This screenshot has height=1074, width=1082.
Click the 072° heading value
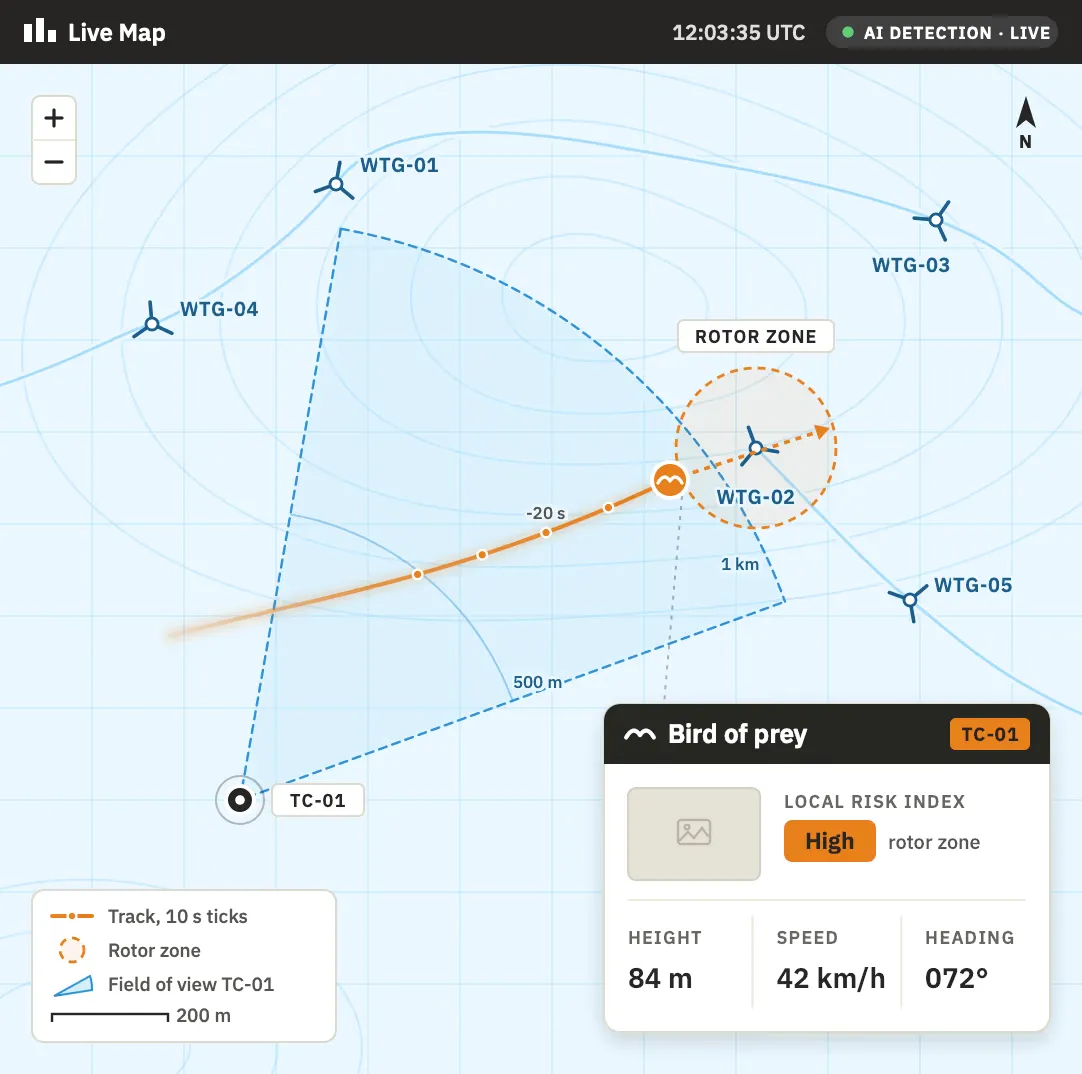click(956, 978)
